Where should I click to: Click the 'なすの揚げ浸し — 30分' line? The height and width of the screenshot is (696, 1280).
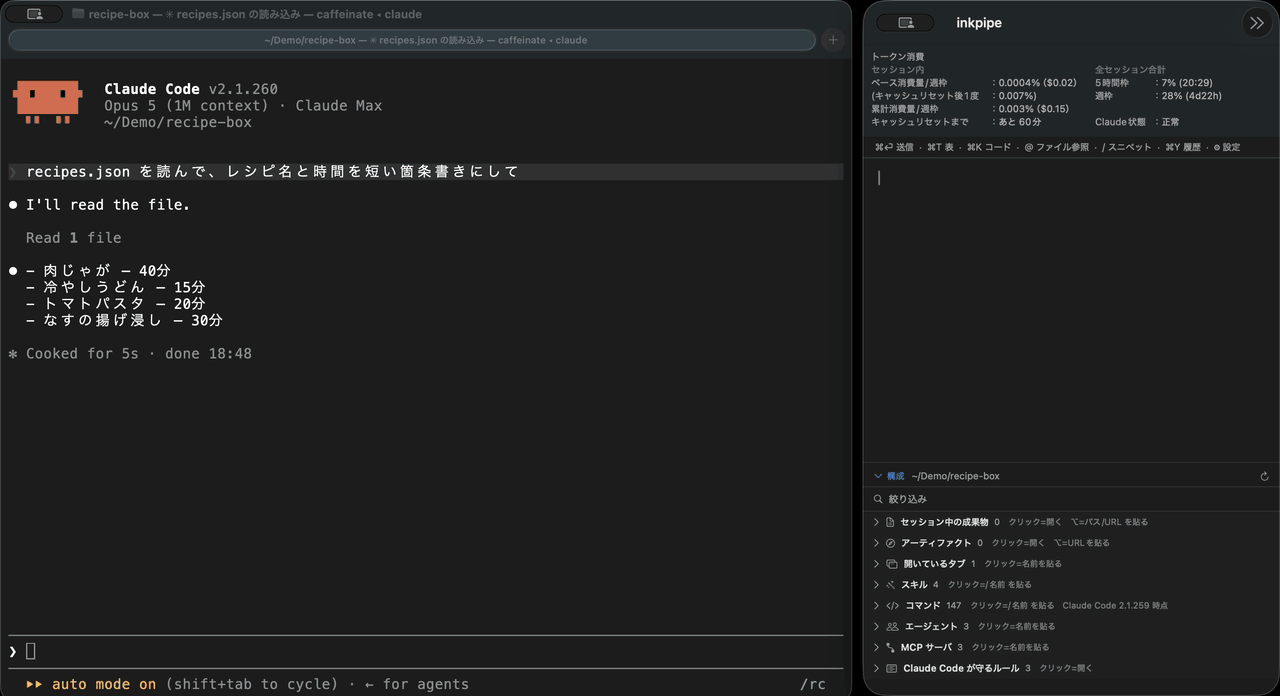point(124,321)
